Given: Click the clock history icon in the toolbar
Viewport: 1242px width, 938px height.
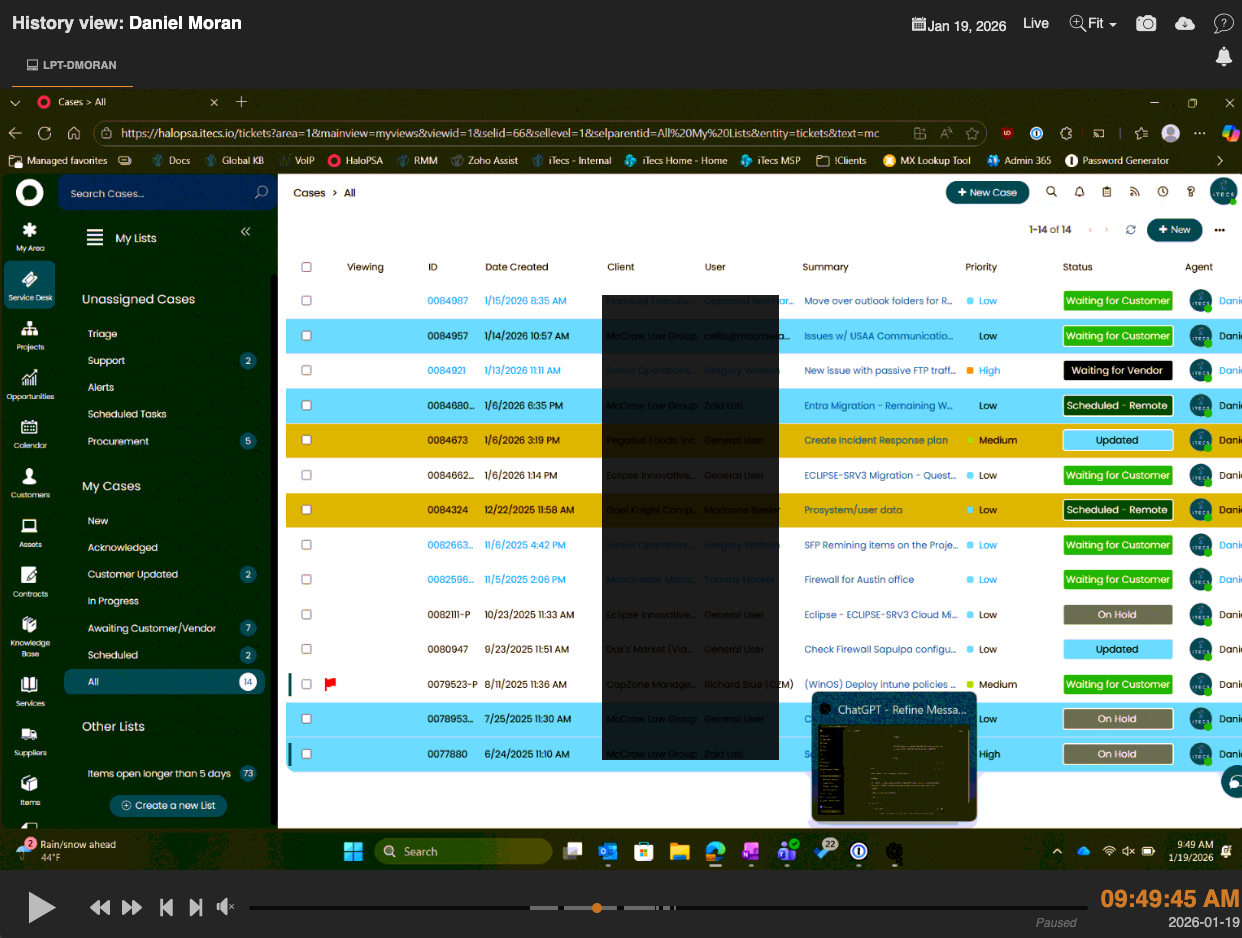Looking at the screenshot, I should (x=1160, y=192).
